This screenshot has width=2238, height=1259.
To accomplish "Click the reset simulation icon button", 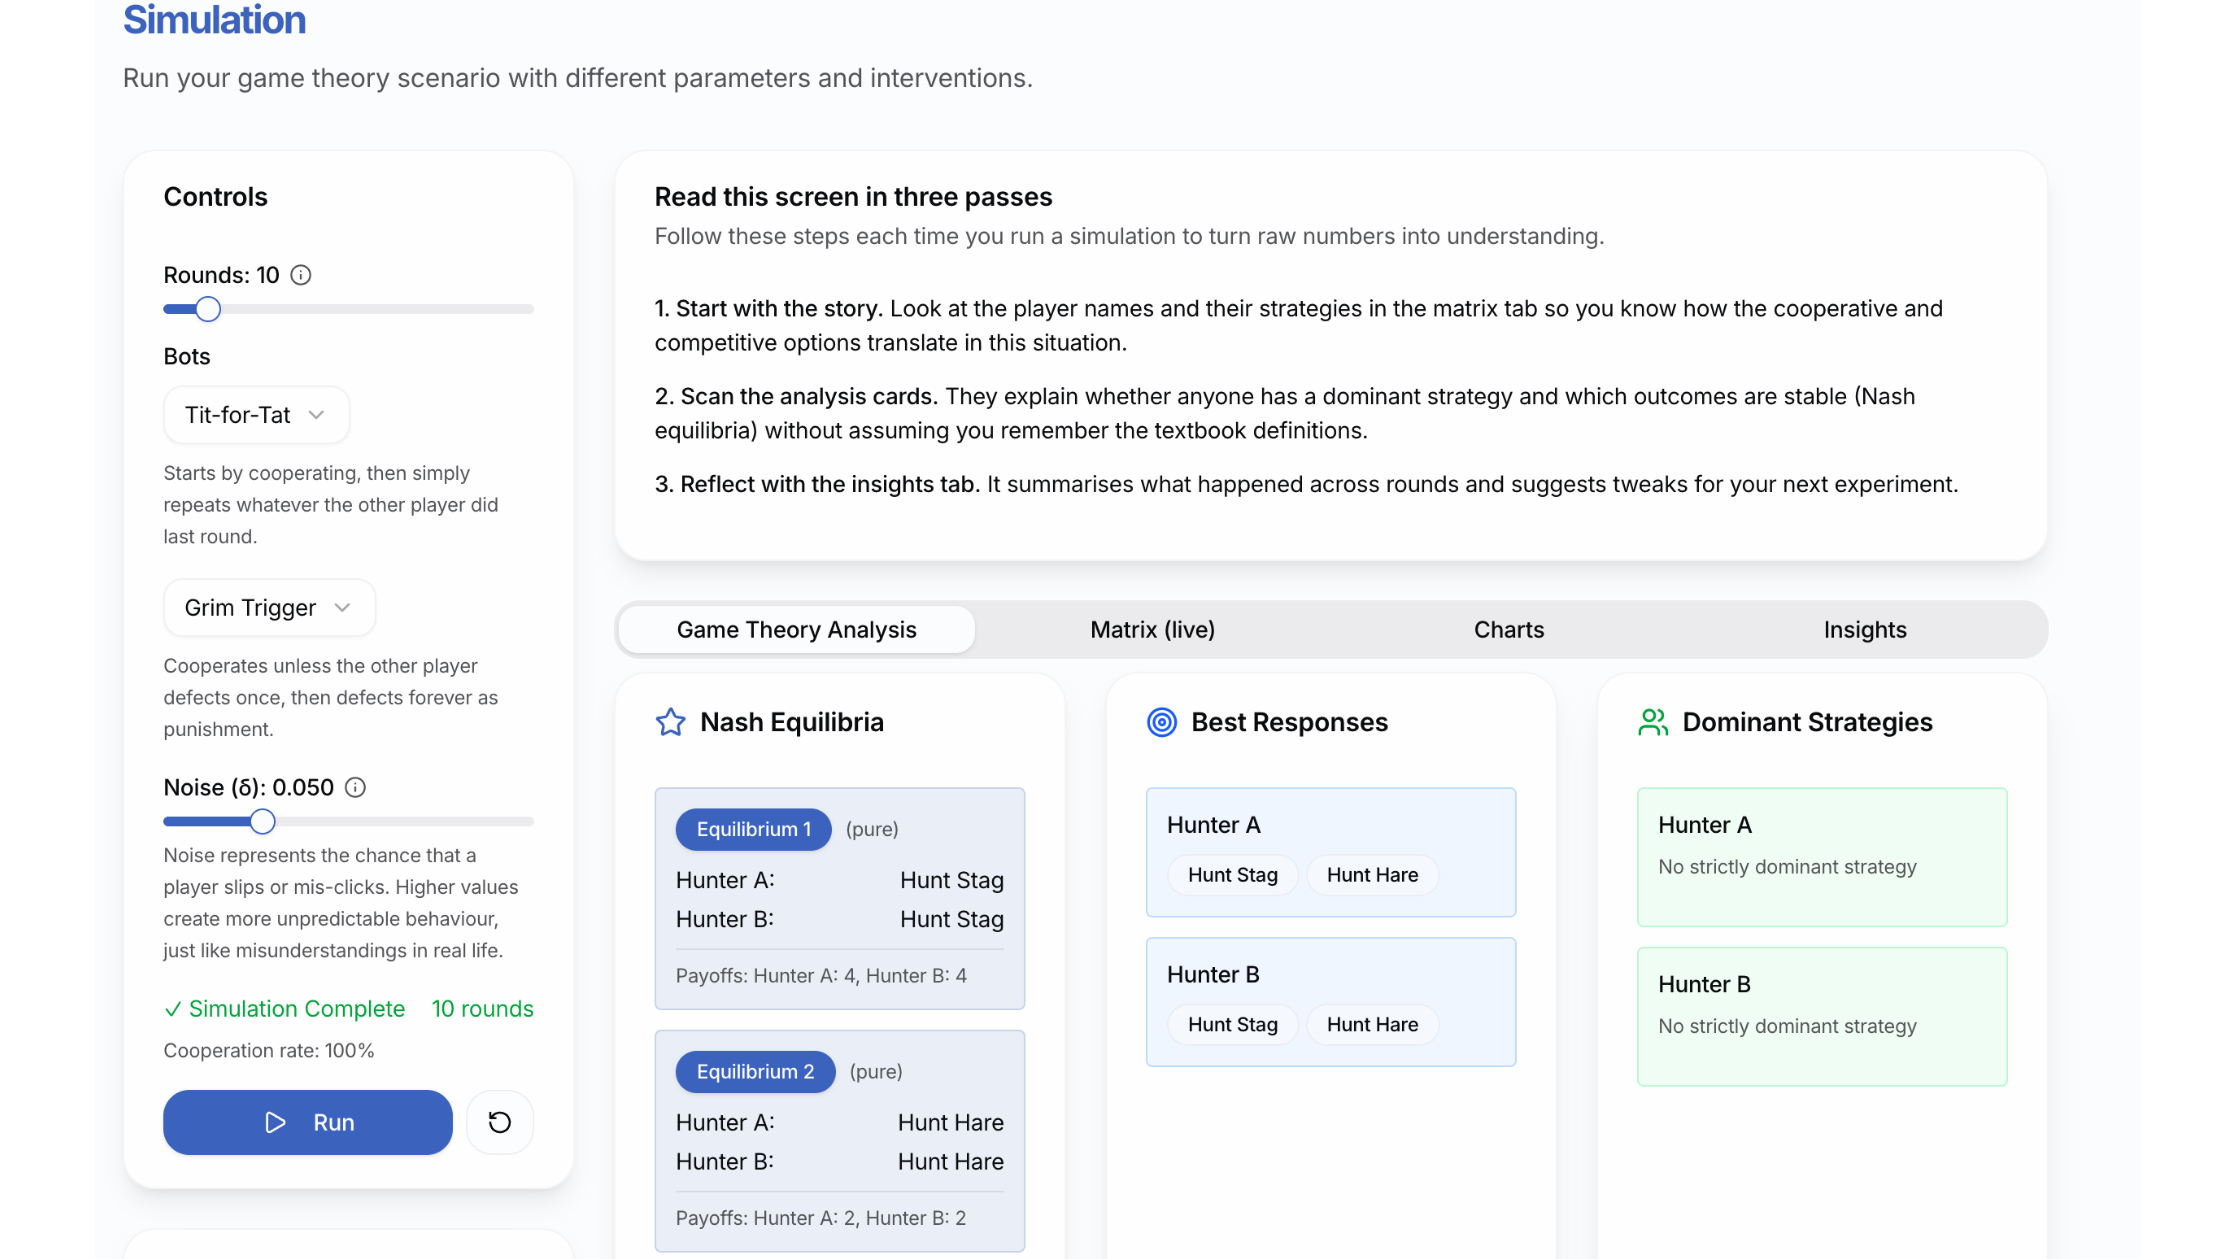I will point(499,1122).
